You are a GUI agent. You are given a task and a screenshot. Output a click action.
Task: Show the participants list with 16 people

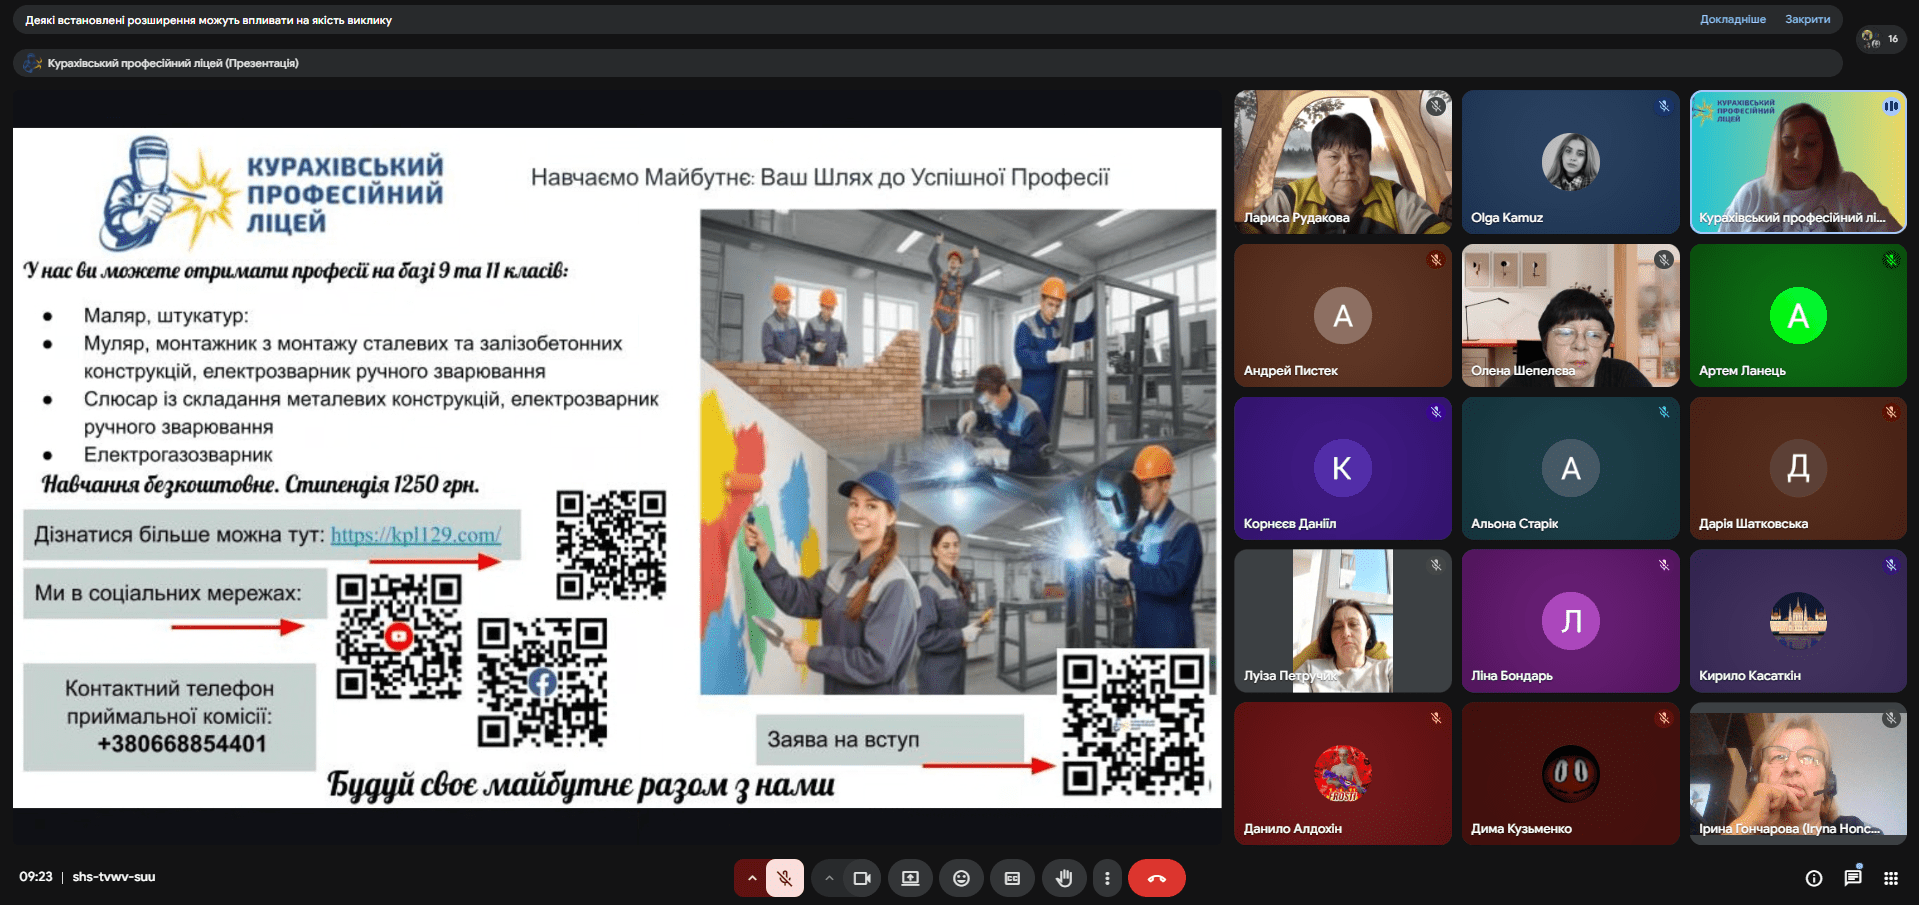pyautogui.click(x=1881, y=39)
